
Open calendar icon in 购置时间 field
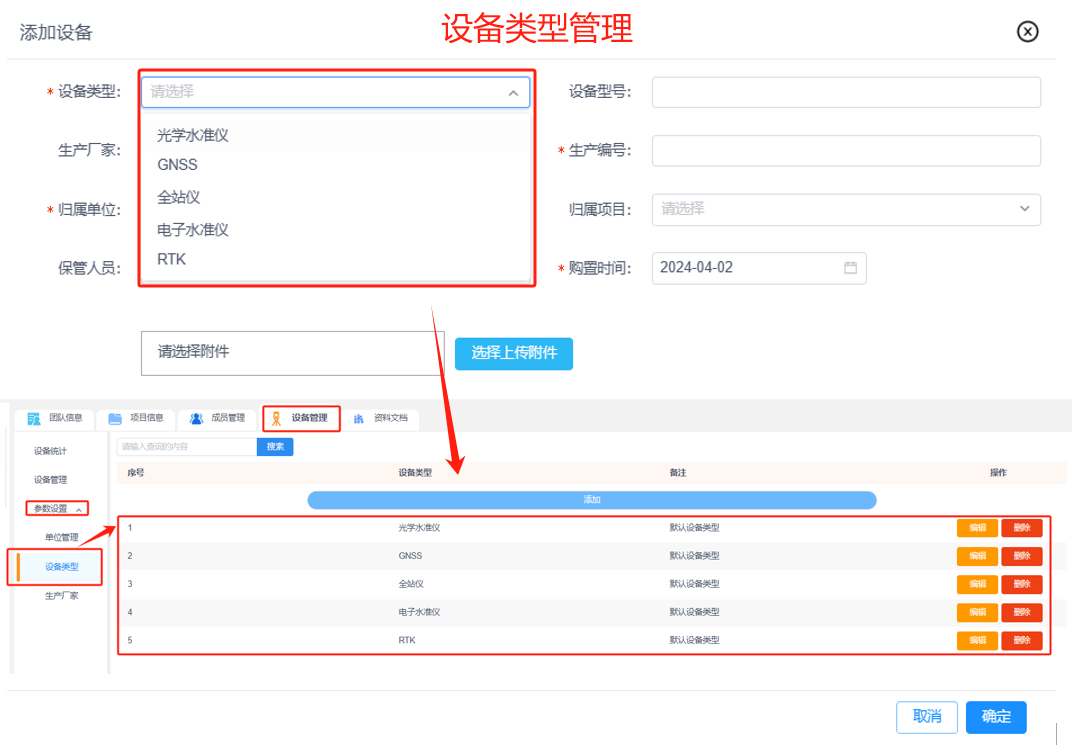coord(851,268)
